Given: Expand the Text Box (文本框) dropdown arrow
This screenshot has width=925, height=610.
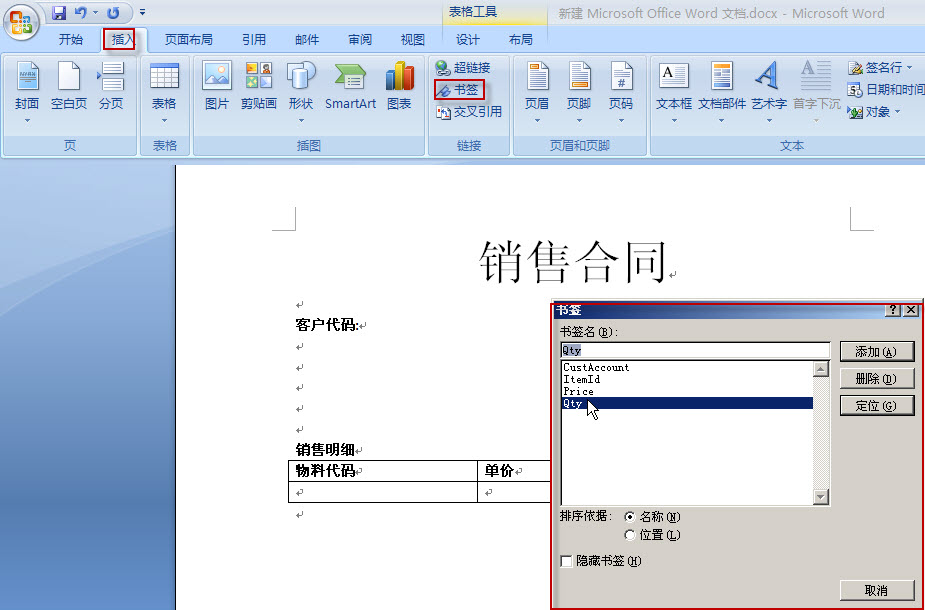Looking at the screenshot, I should [674, 120].
